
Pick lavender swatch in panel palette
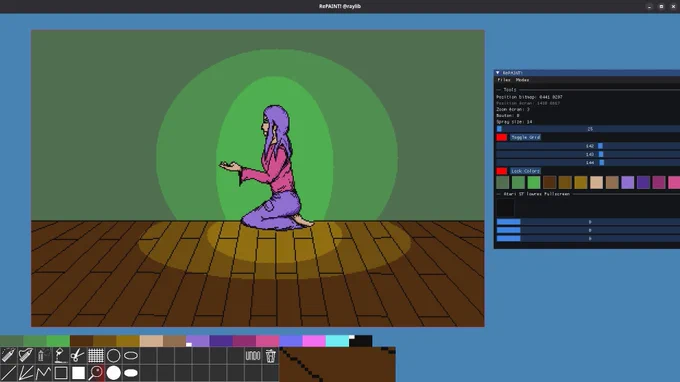click(628, 183)
